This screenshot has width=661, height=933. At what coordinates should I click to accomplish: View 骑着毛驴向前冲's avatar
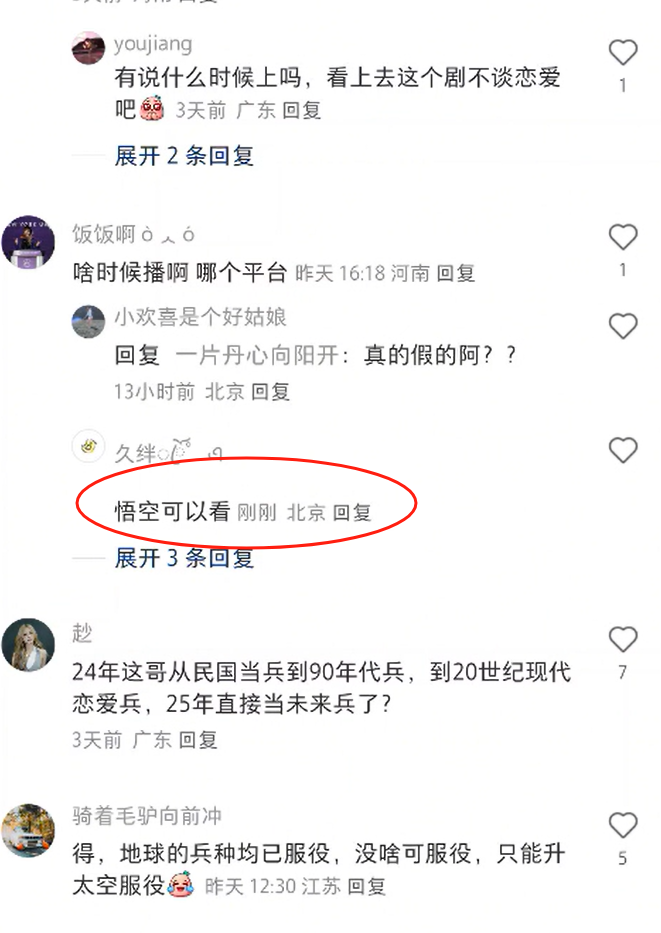tap(29, 830)
